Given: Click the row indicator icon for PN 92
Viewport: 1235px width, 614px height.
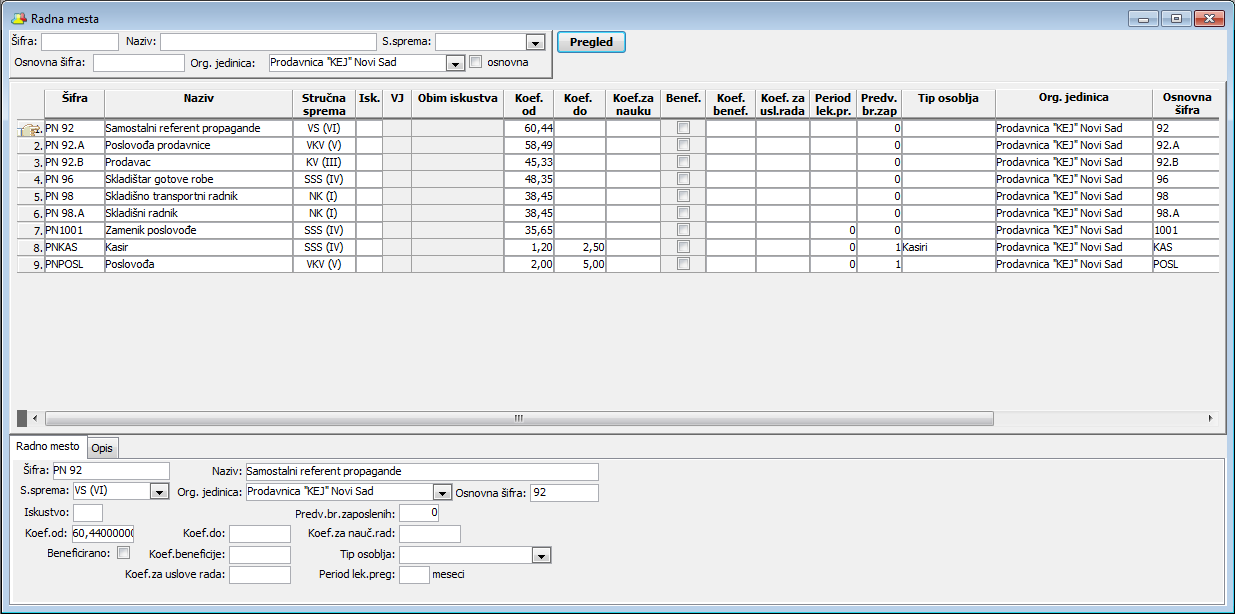Looking at the screenshot, I should pyautogui.click(x=30, y=129).
